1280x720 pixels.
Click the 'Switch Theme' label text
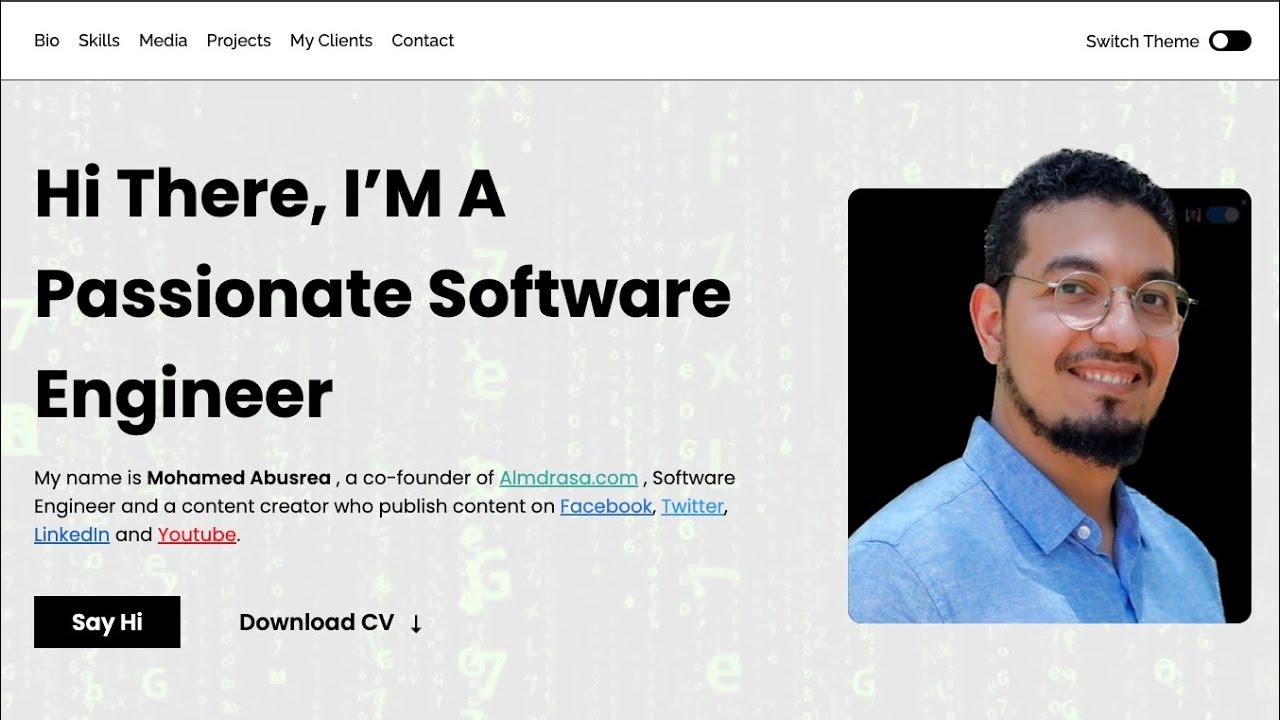point(1142,41)
